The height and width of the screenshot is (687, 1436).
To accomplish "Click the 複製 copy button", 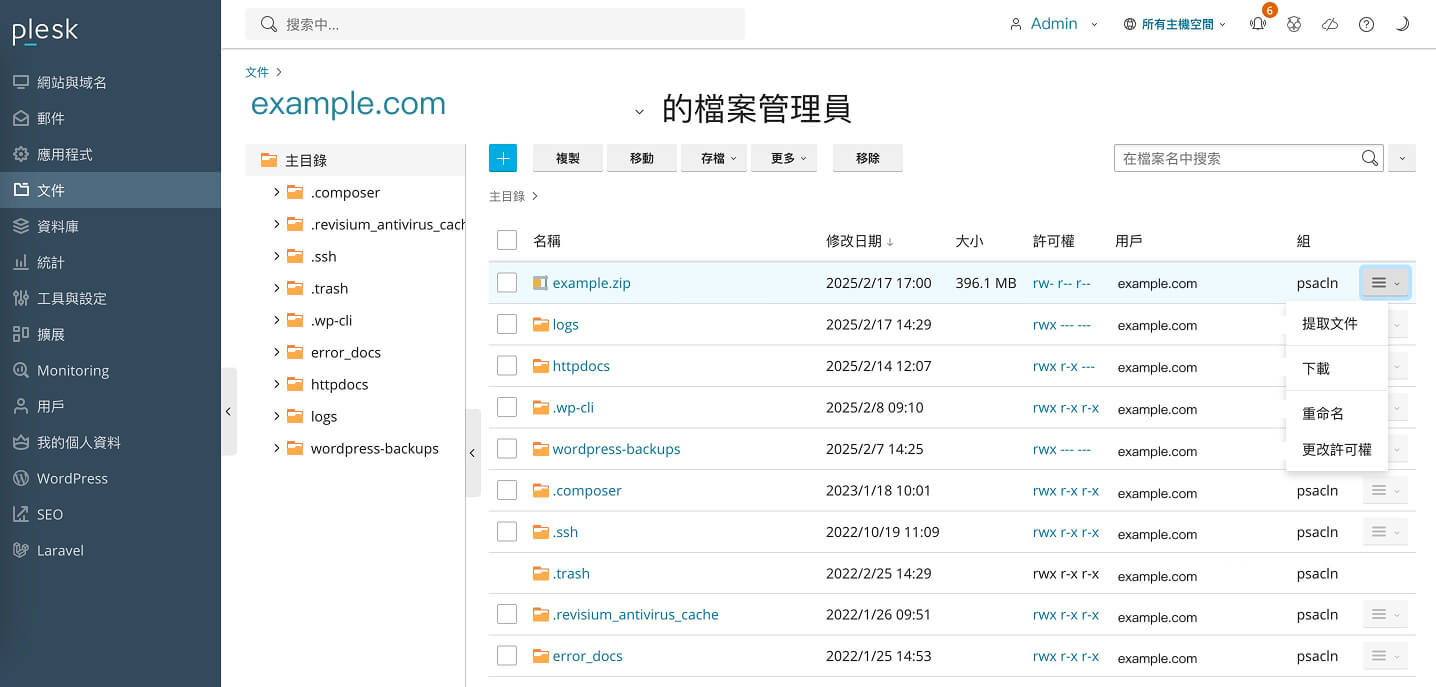I will [x=568, y=158].
